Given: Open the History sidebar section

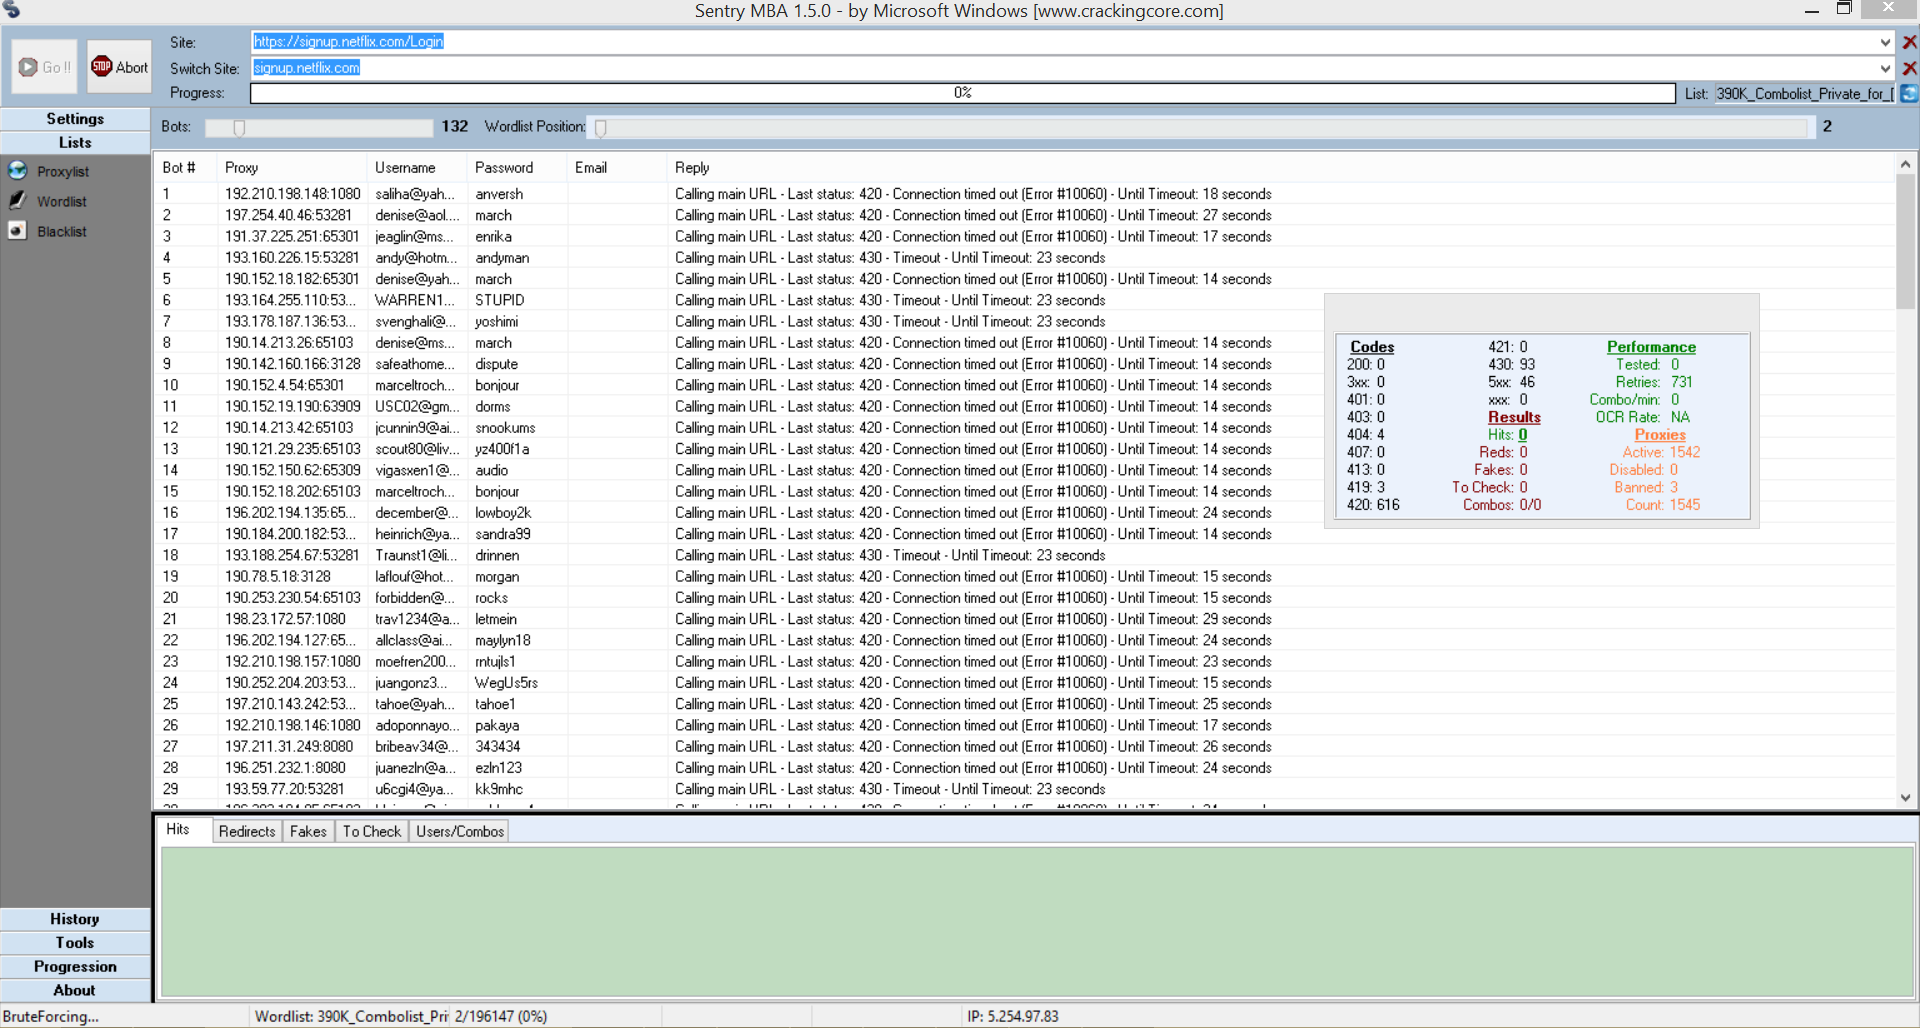Looking at the screenshot, I should click(75, 919).
